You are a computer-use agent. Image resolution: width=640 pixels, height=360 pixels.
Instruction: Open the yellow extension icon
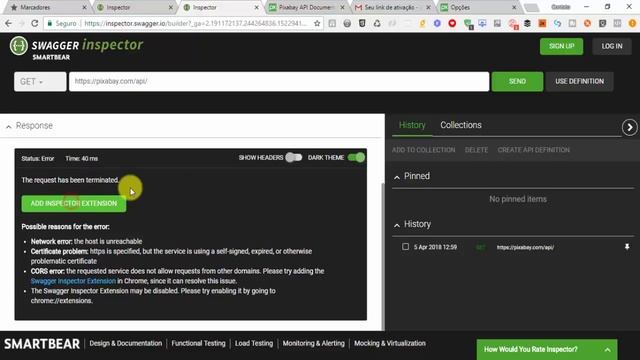point(422,23)
